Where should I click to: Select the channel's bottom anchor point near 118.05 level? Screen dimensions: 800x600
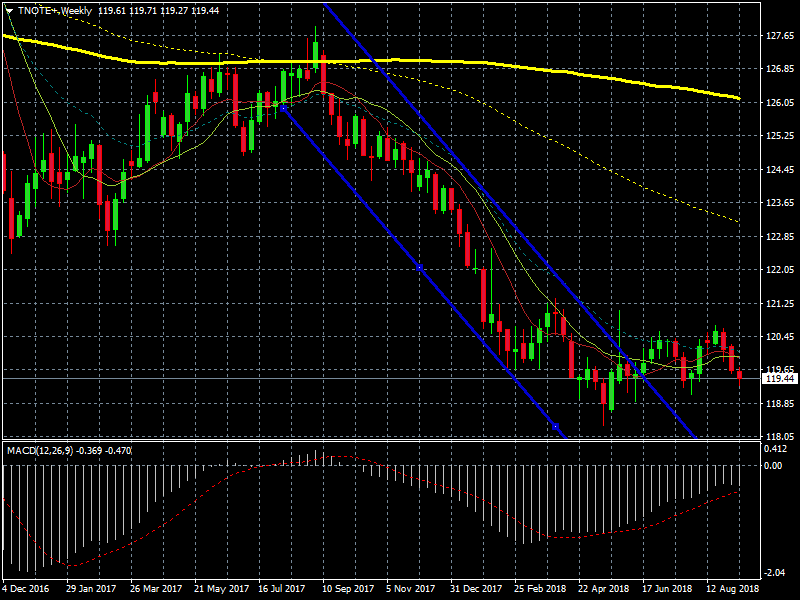tap(555, 427)
